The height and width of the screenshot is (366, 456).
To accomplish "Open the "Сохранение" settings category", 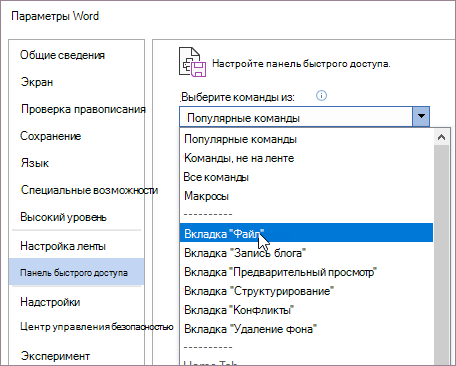I will pyautogui.click(x=51, y=136).
